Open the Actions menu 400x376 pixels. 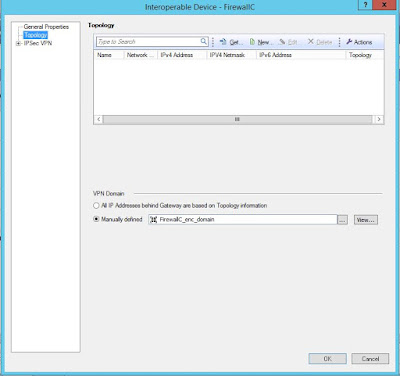point(359,42)
